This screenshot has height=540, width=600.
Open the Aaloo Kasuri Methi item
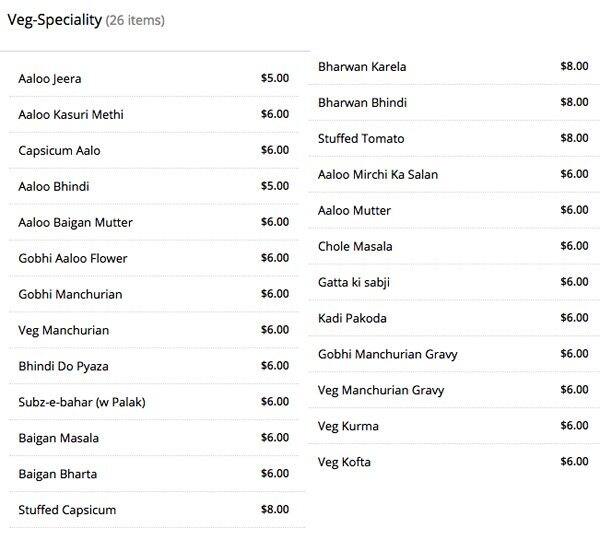click(x=154, y=114)
